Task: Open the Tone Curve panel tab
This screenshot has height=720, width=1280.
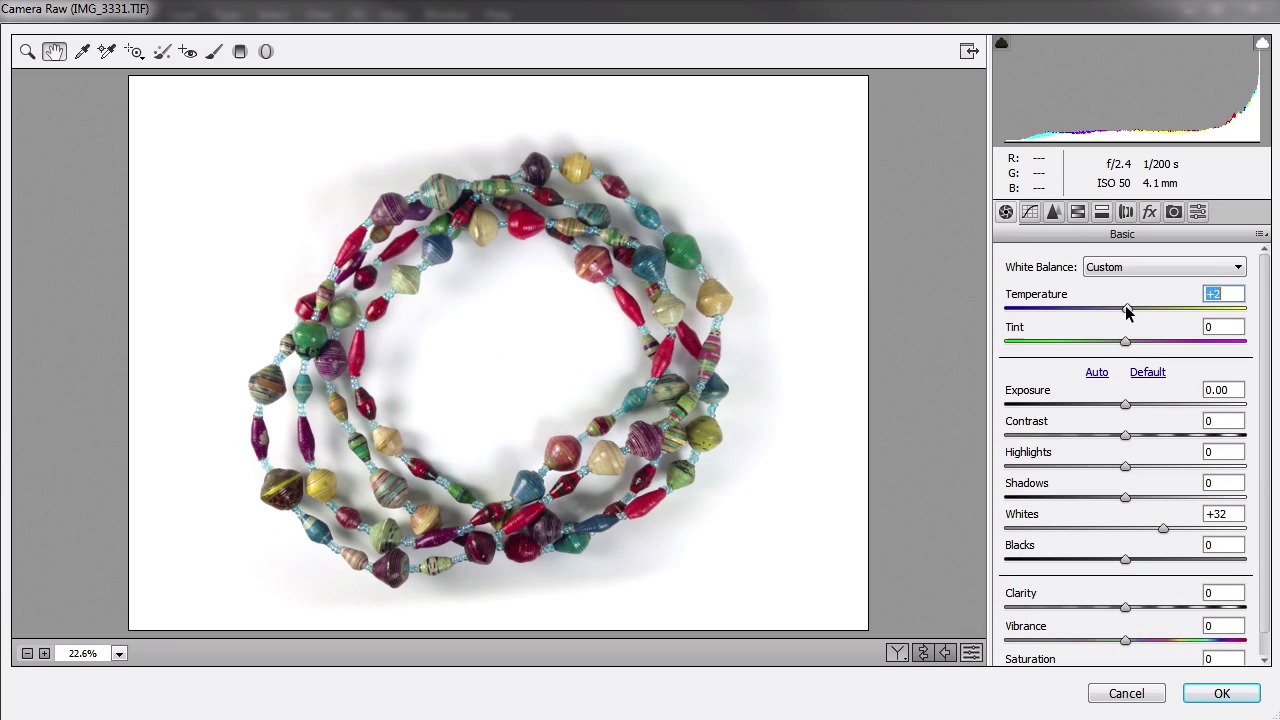Action: [1030, 212]
